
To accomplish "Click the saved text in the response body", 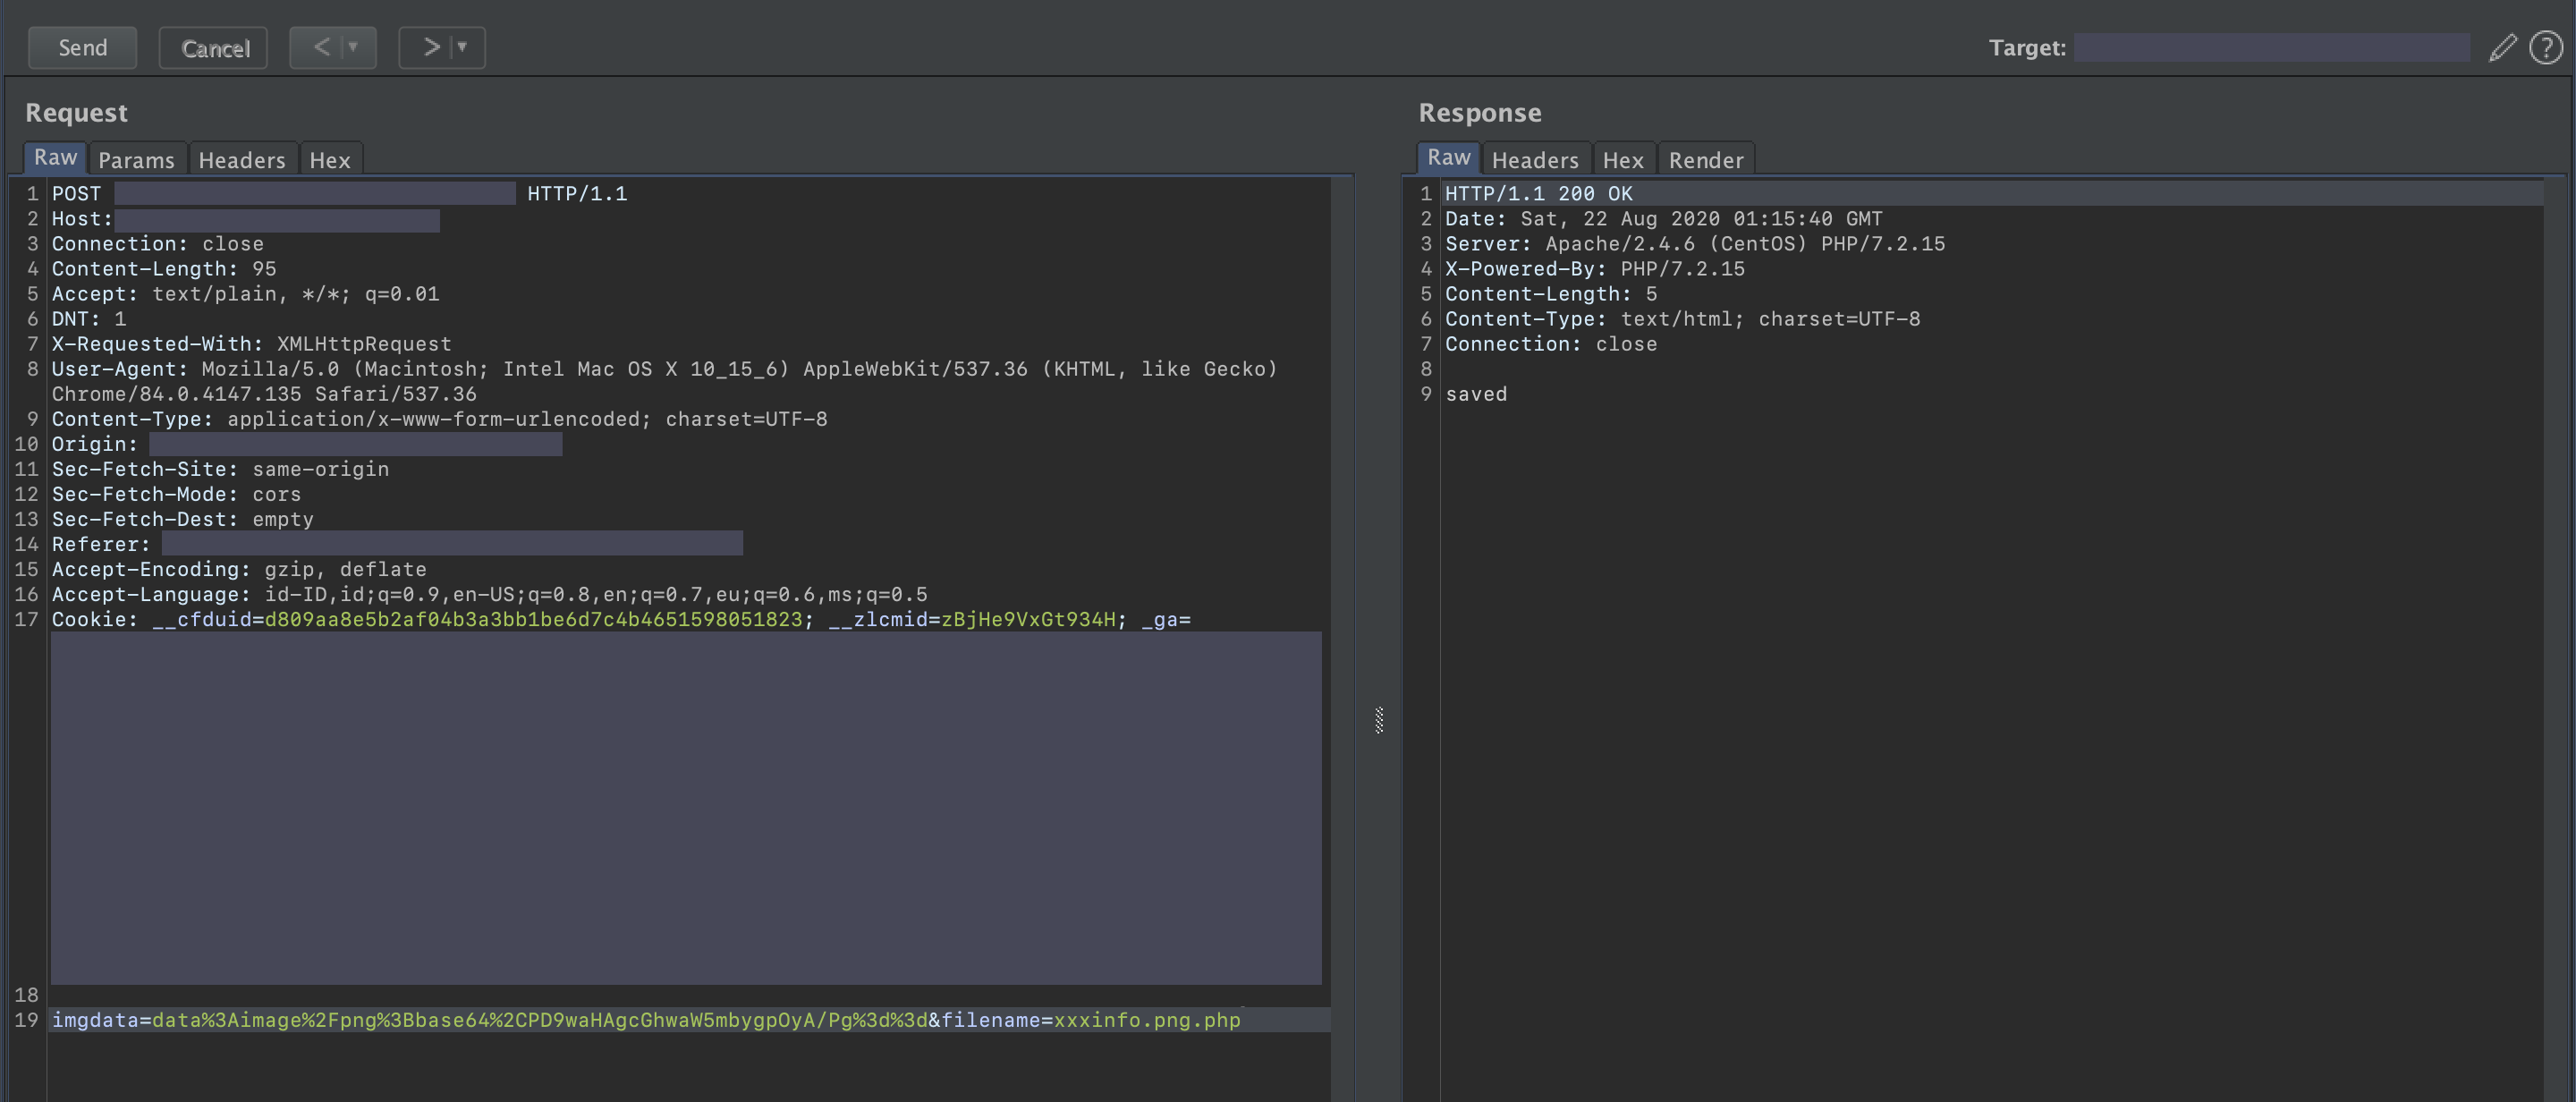I will click(x=1477, y=393).
